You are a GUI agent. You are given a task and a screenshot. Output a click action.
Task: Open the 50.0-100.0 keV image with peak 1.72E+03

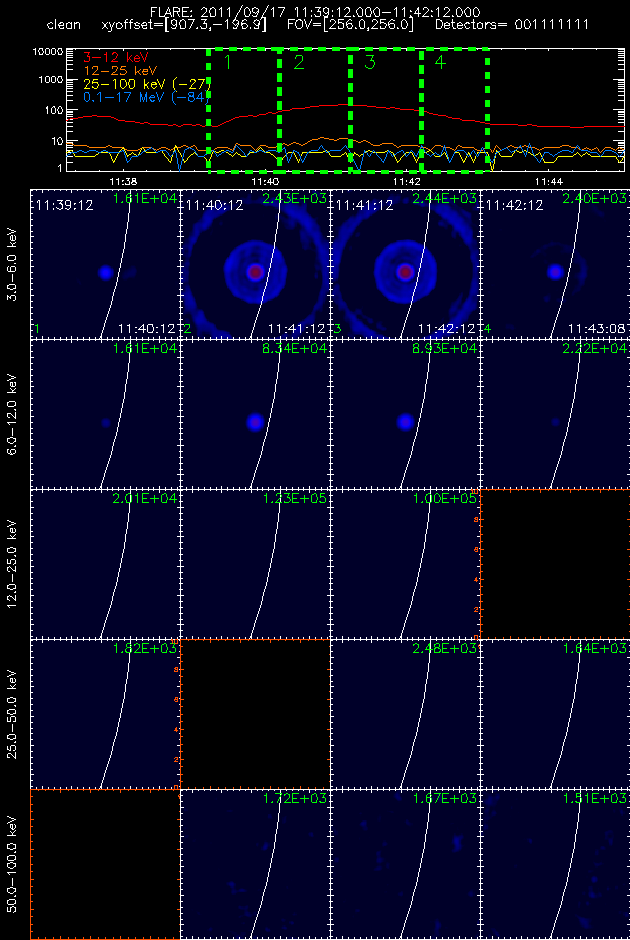[x=255, y=864]
